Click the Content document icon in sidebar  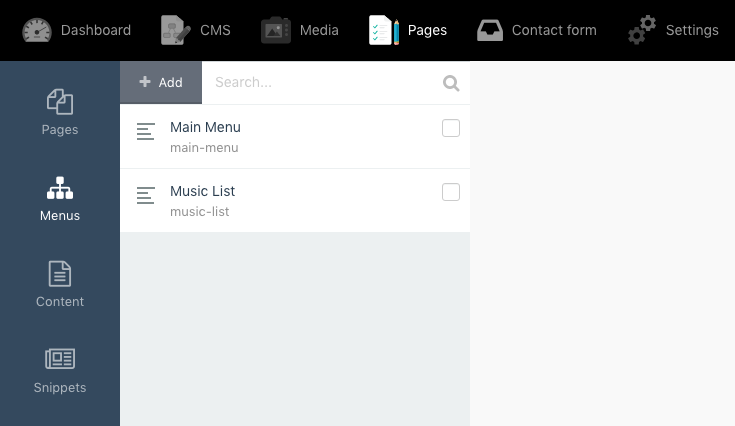click(60, 273)
